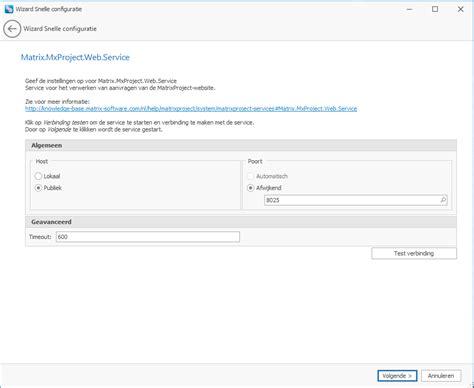Open the knowledge-base help hyperlink
474x388 pixels.
click(x=191, y=109)
